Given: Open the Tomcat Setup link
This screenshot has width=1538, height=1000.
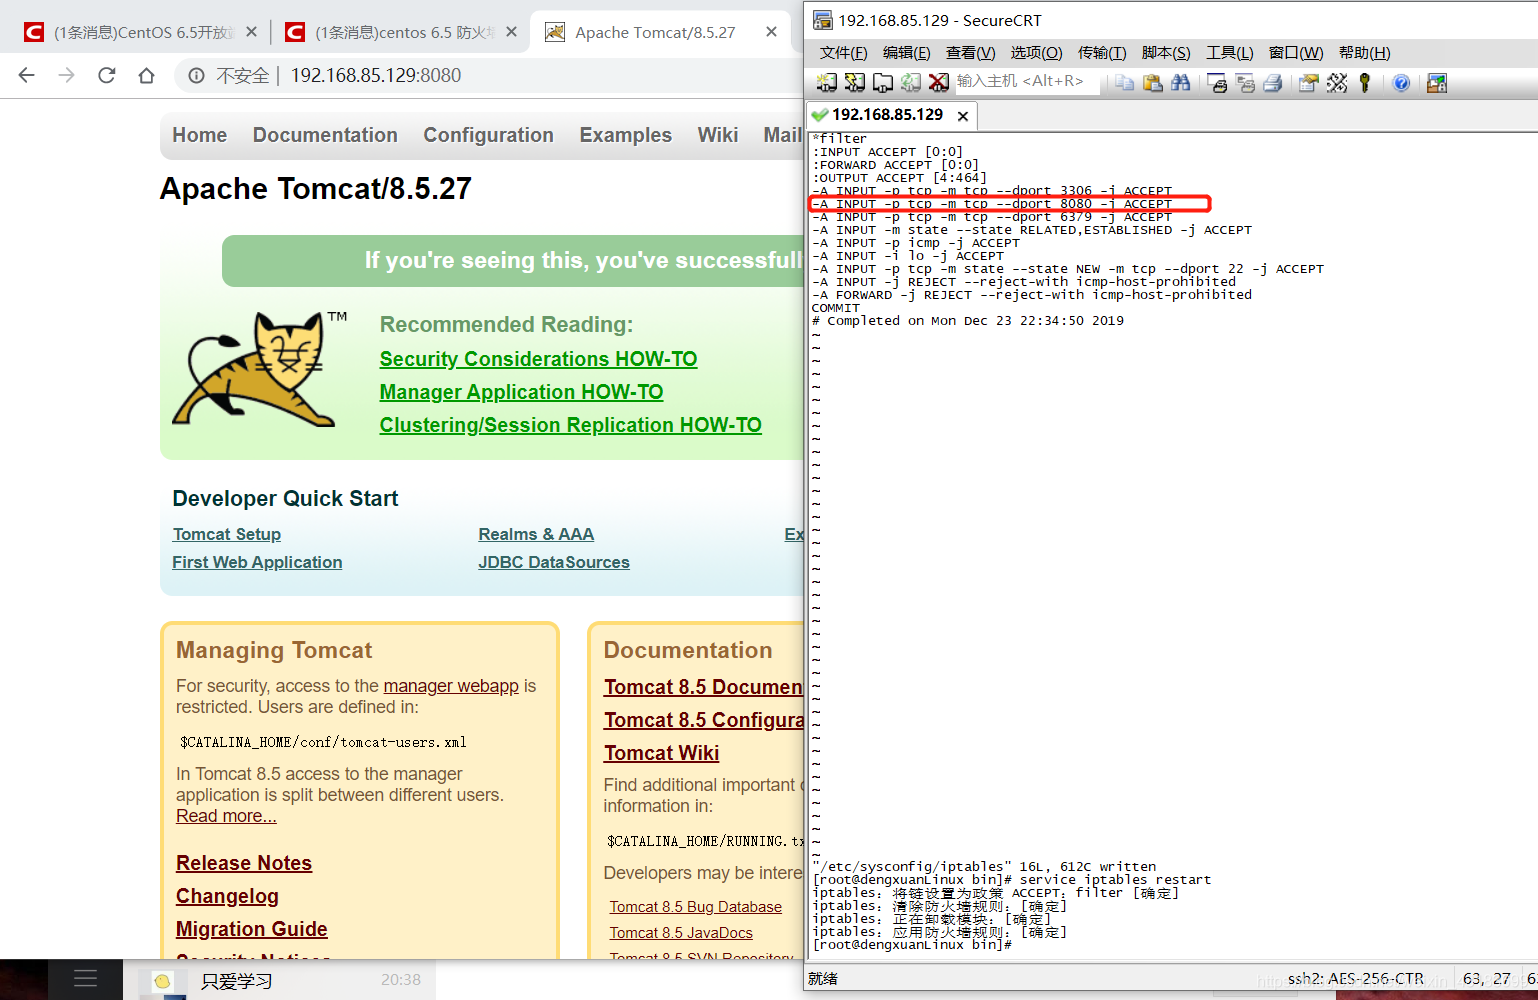Looking at the screenshot, I should pos(226,534).
